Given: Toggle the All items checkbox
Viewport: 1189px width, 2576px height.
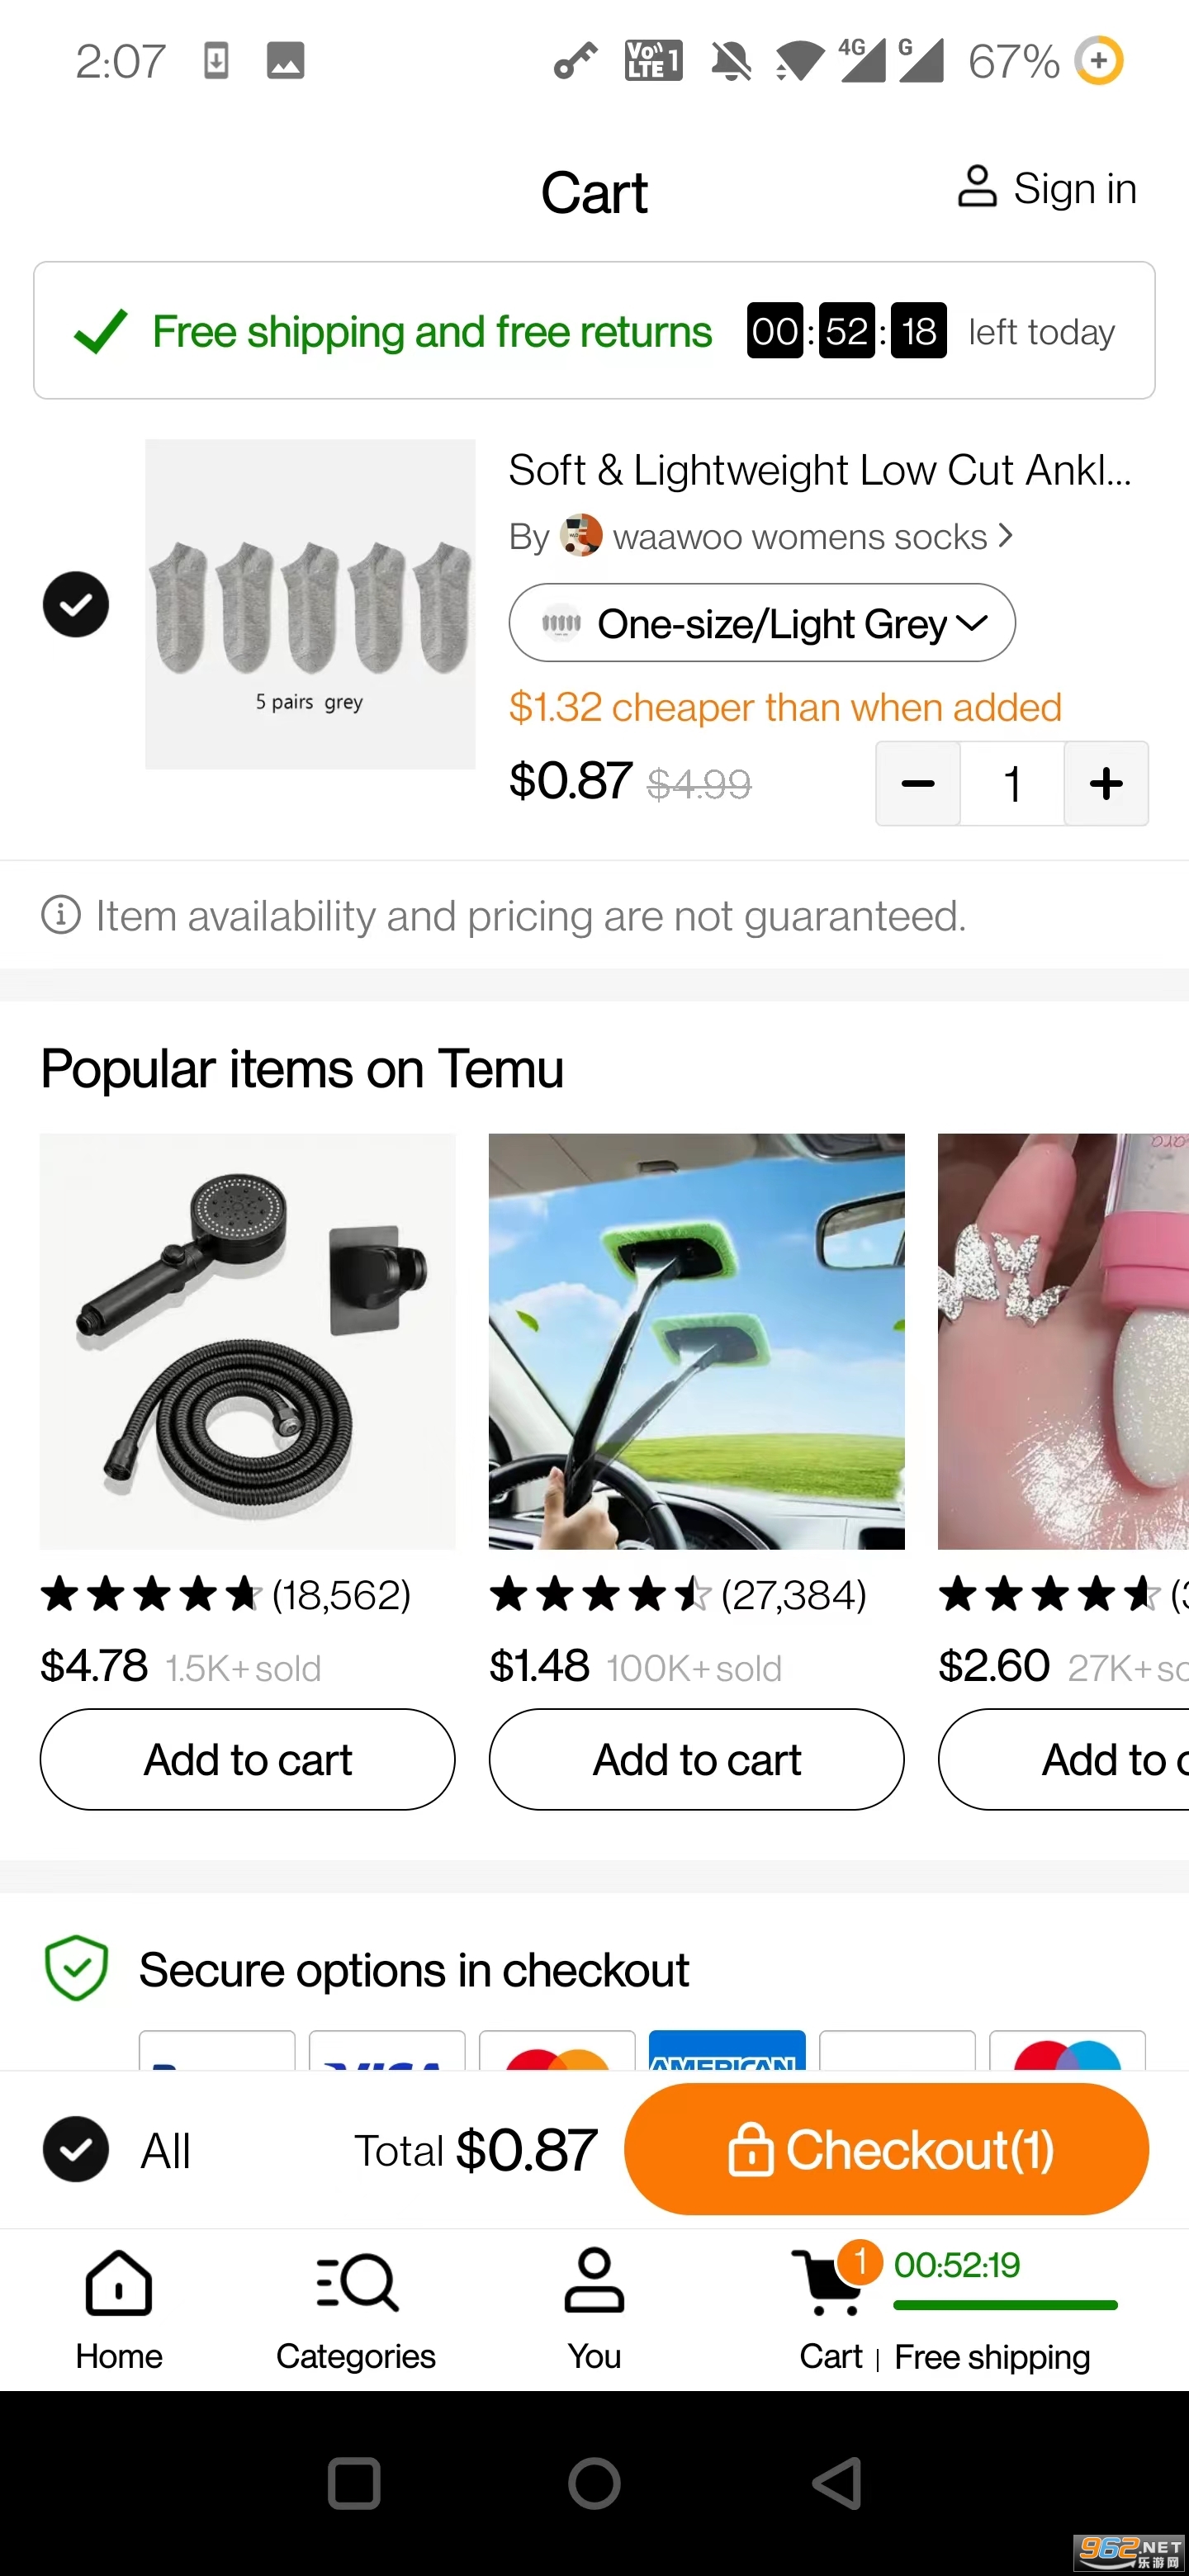Looking at the screenshot, I should [76, 2149].
